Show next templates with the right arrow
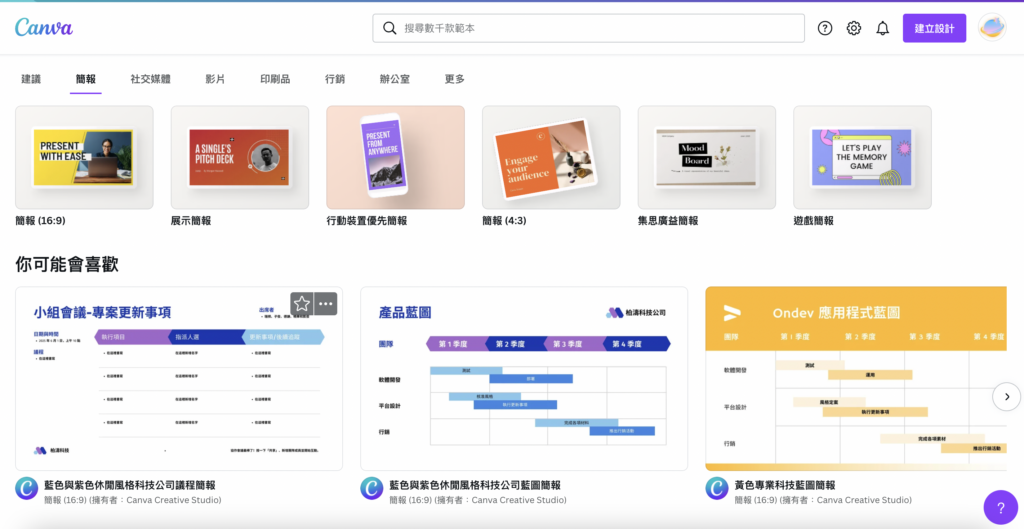1024x529 pixels. pos(1006,396)
